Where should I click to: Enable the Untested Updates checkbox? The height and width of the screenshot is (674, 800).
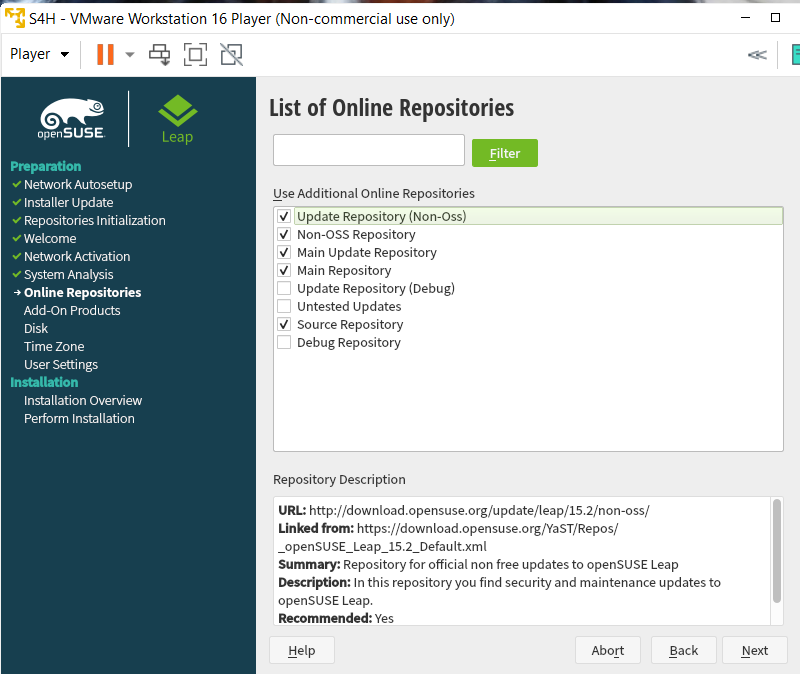[x=284, y=306]
